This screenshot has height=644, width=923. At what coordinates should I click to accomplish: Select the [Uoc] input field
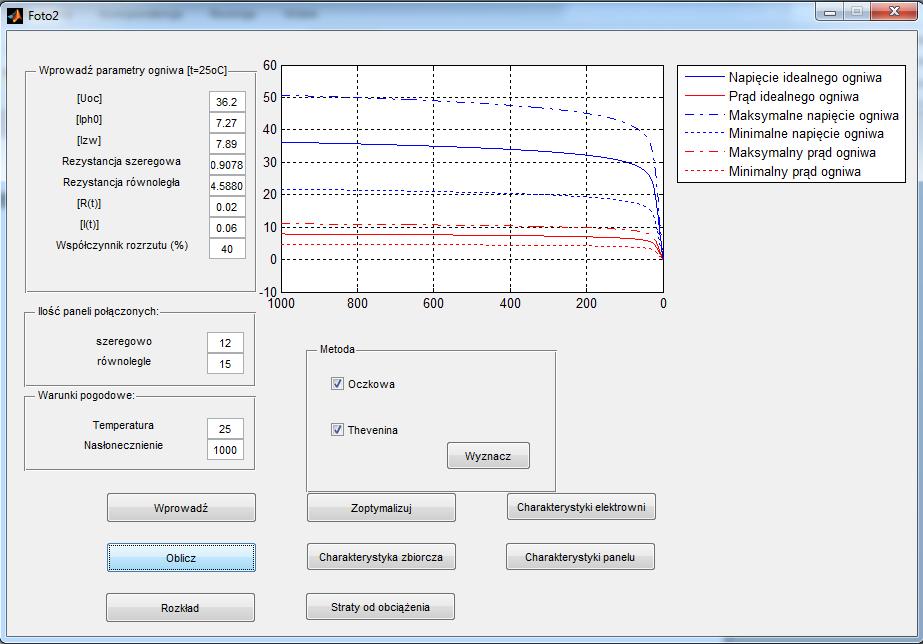pos(227,101)
